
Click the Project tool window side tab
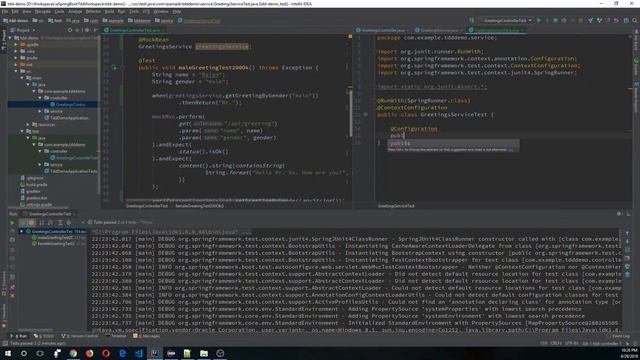(x=3, y=40)
